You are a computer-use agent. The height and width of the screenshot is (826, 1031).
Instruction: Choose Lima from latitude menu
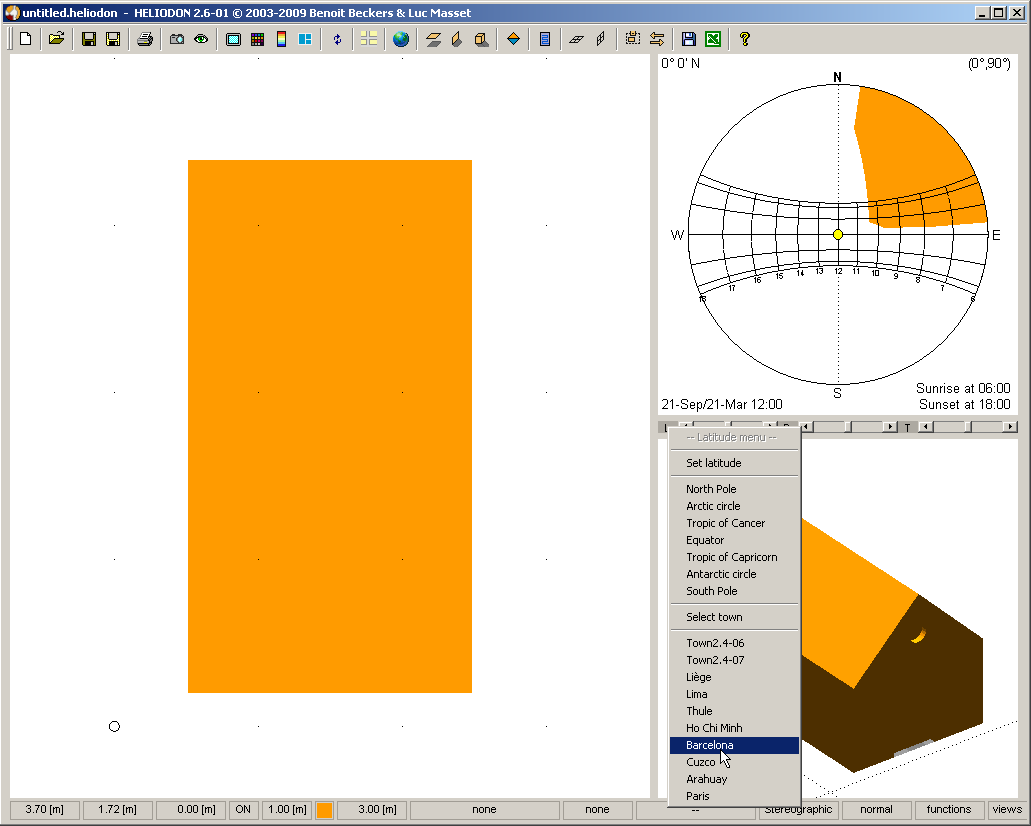734,694
